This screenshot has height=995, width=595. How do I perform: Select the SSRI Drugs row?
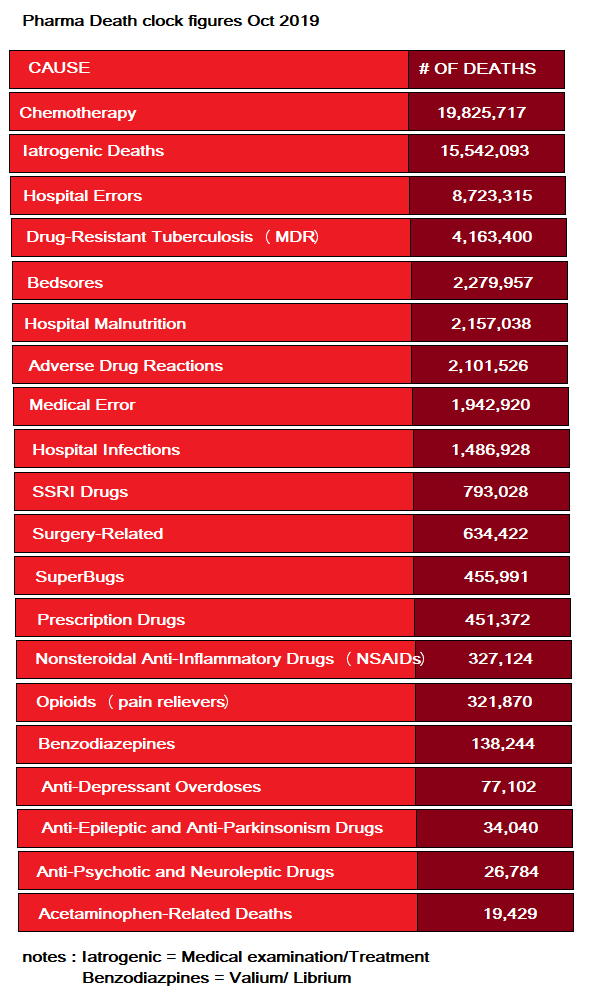[292, 491]
